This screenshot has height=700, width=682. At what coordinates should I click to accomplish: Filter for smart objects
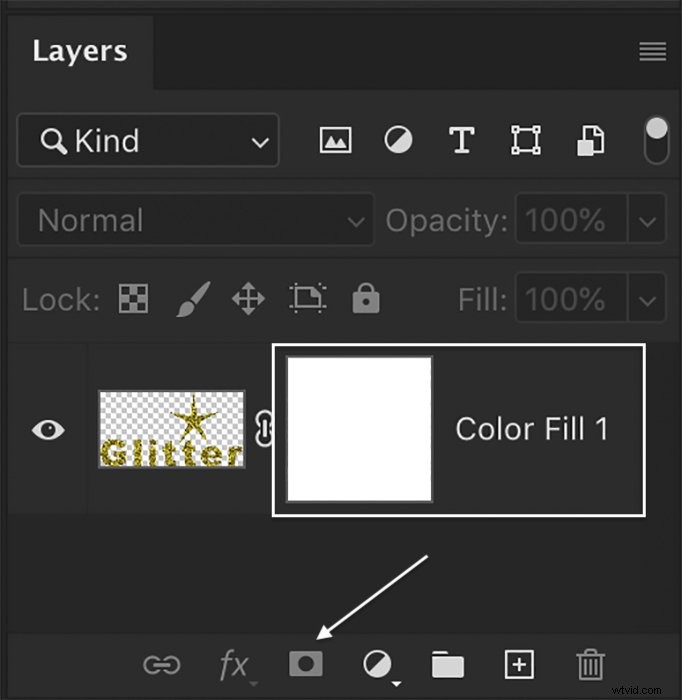(x=591, y=141)
